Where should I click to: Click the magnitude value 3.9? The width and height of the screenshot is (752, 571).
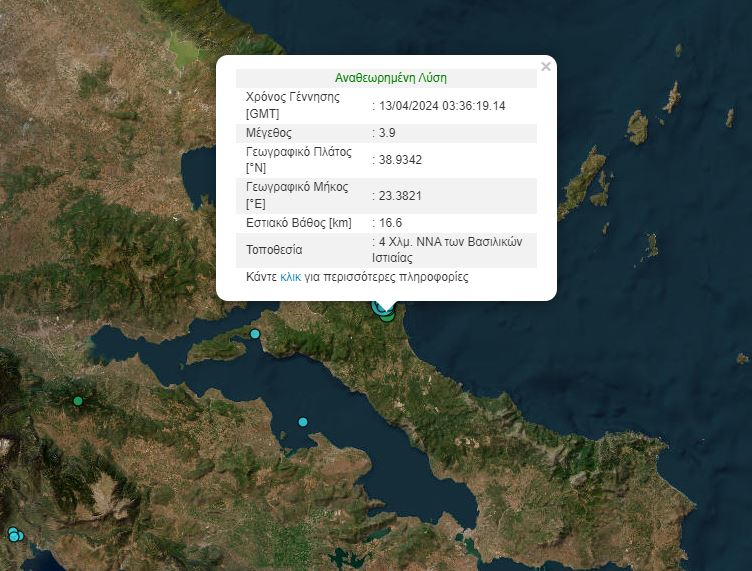point(384,132)
